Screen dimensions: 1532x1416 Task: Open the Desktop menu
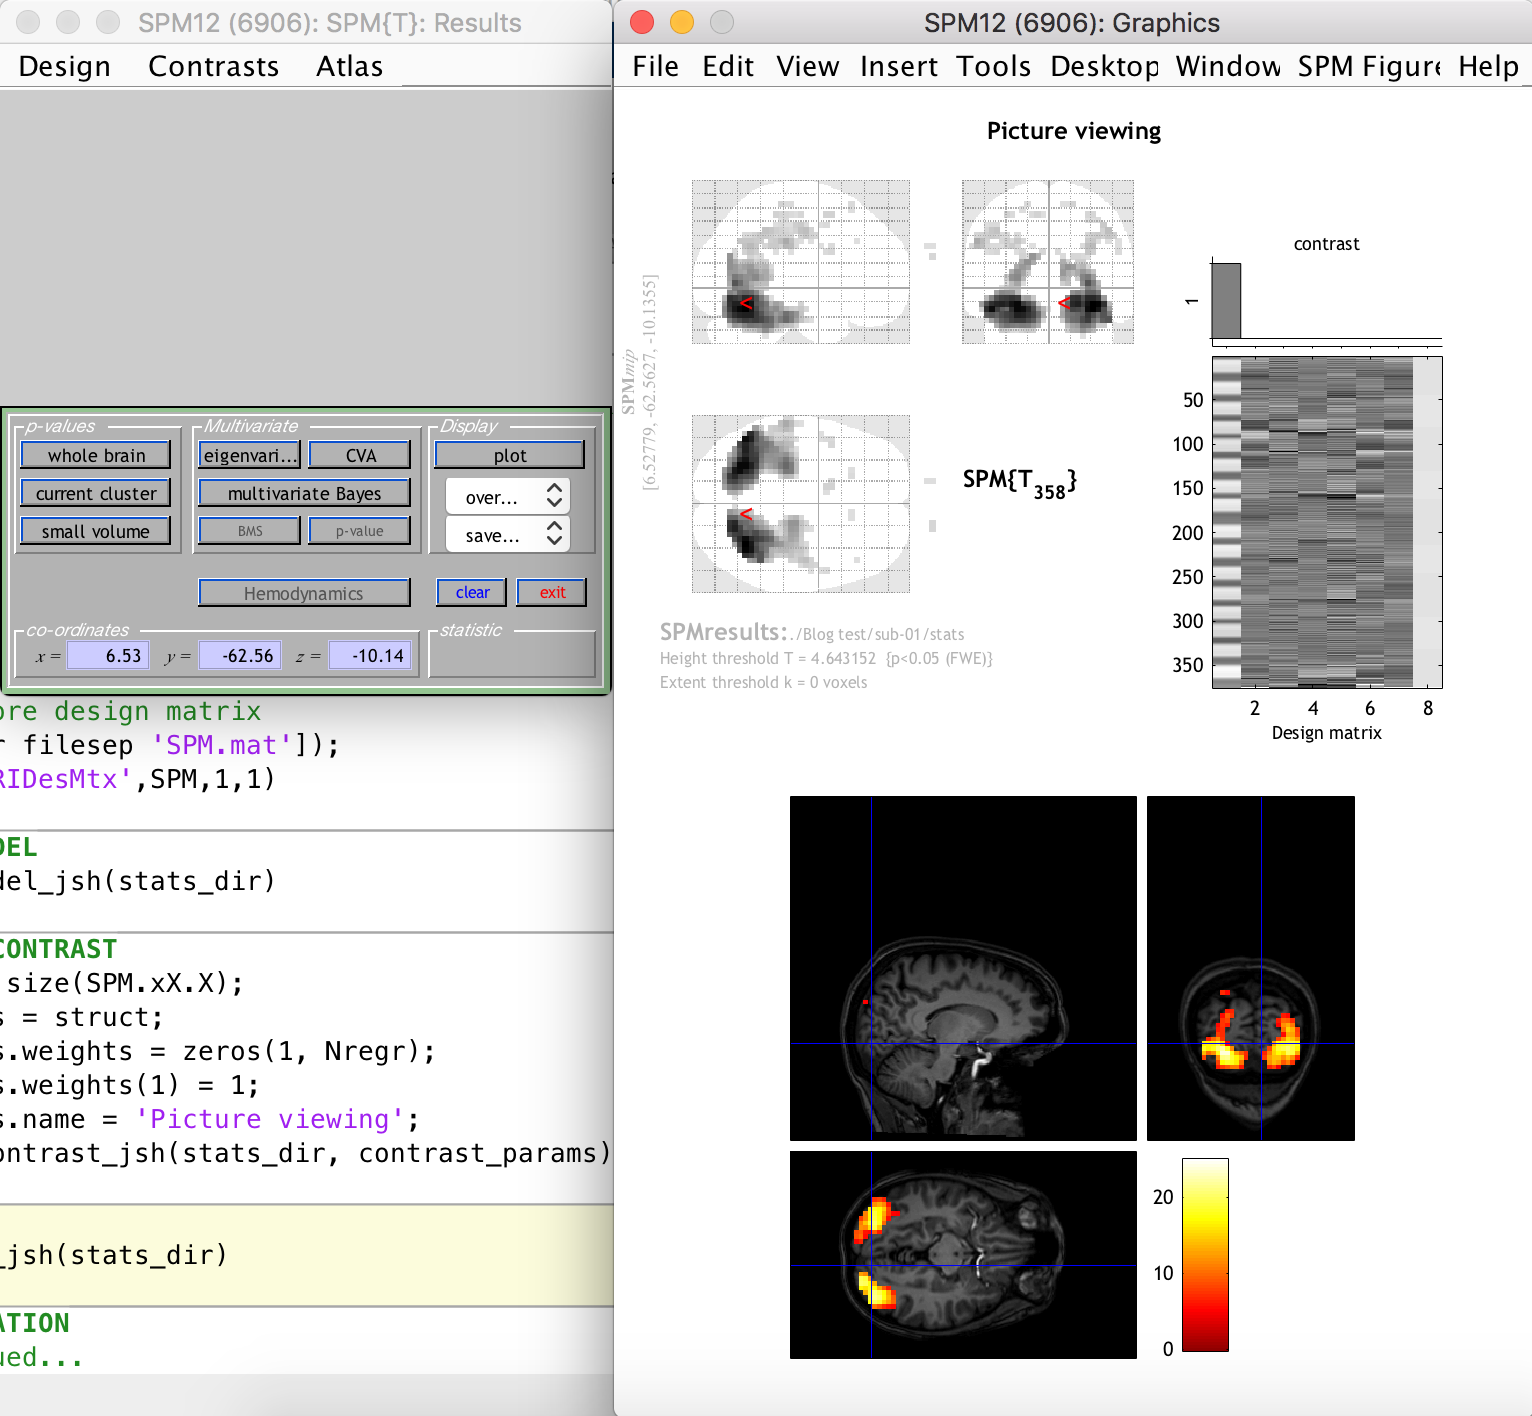pos(1104,66)
